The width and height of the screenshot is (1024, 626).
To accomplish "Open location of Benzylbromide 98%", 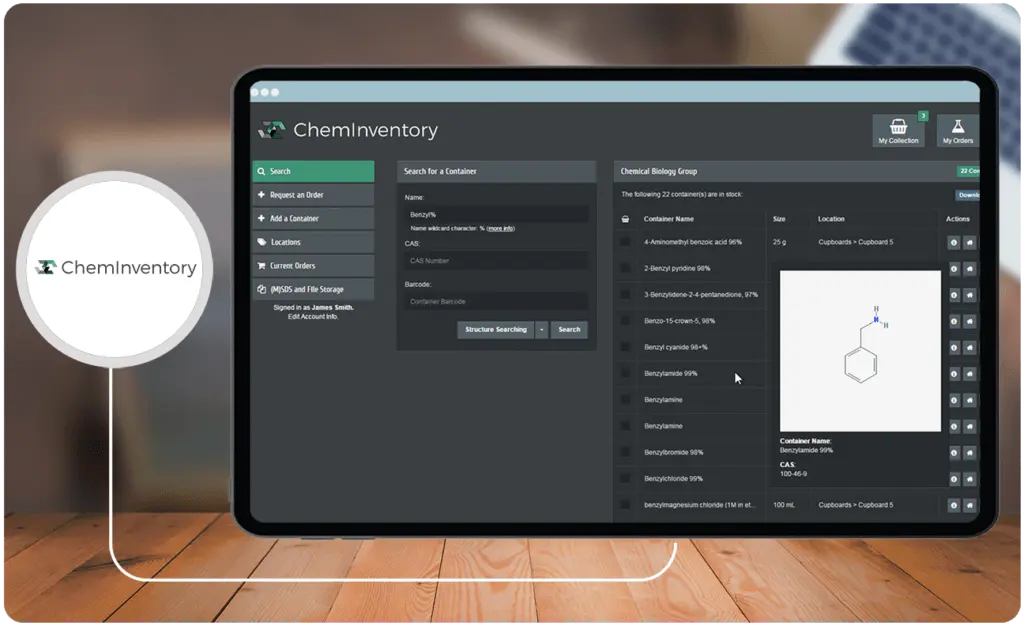I will tap(970, 452).
